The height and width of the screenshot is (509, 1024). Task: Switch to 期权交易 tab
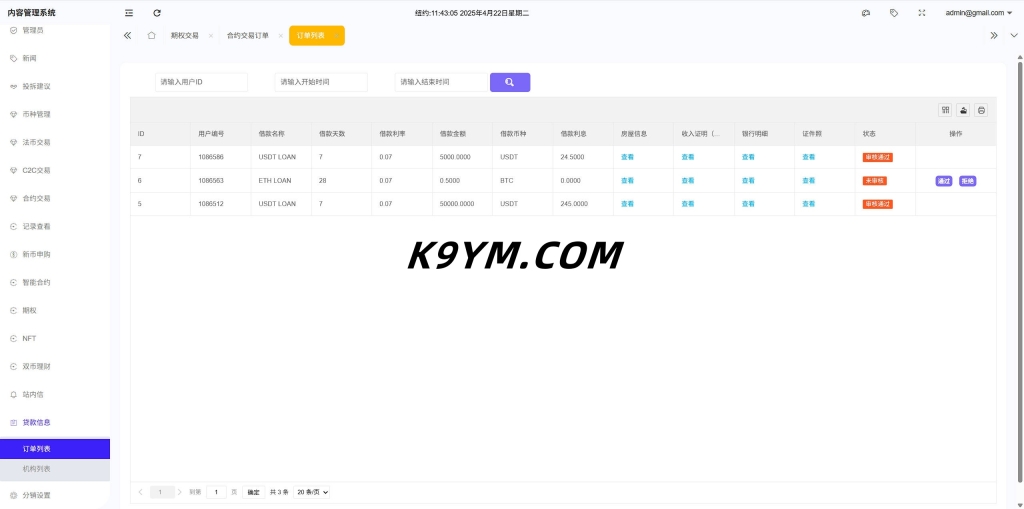(x=185, y=35)
